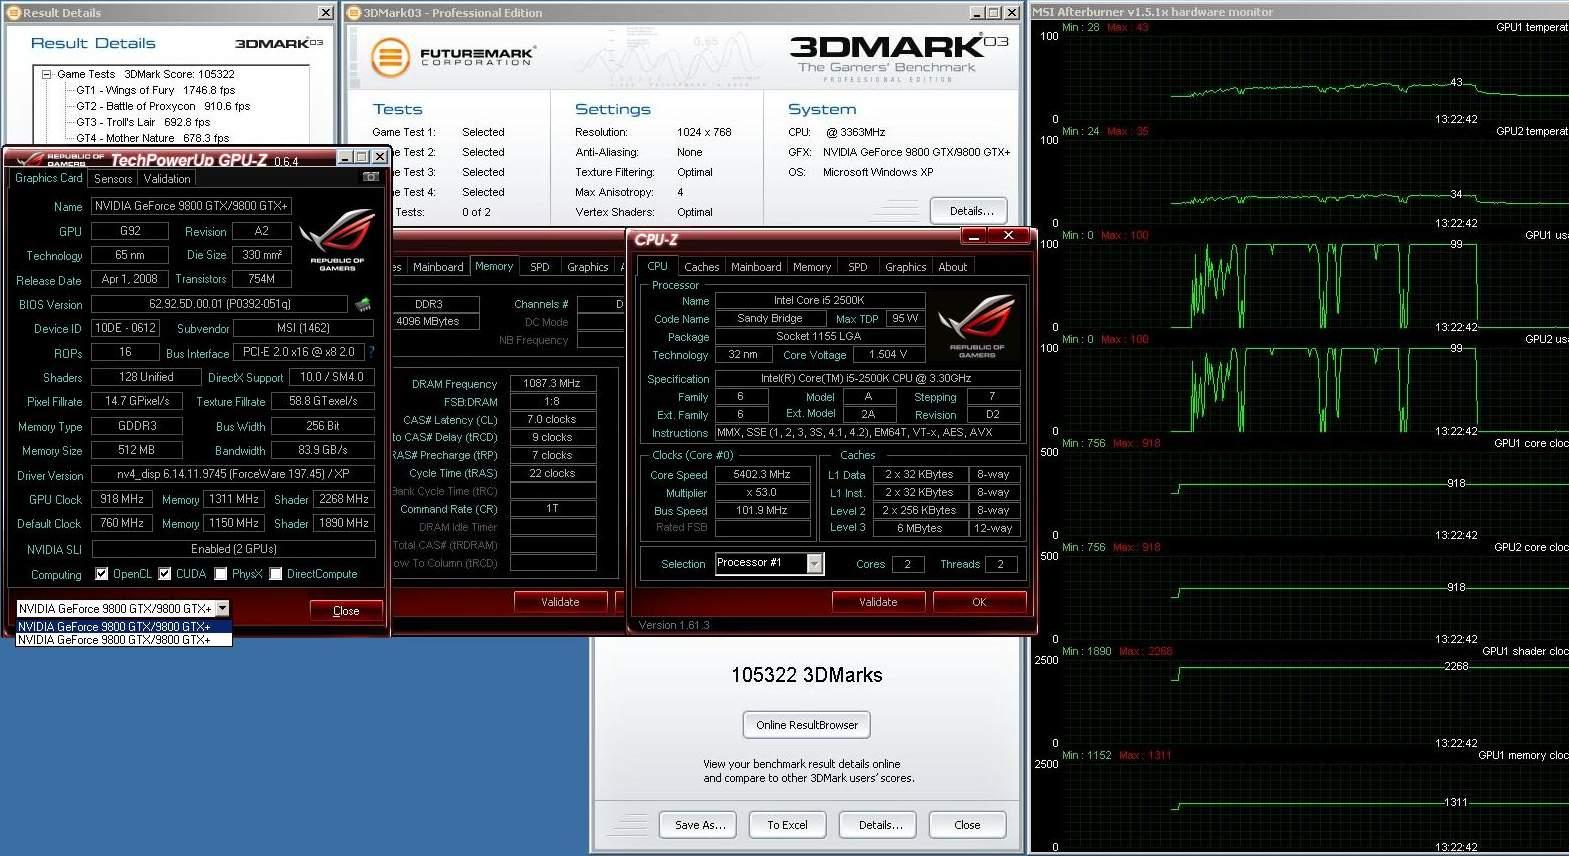Click the GPU-Z screenshot camera icon
The width and height of the screenshot is (1569, 856).
[x=370, y=177]
